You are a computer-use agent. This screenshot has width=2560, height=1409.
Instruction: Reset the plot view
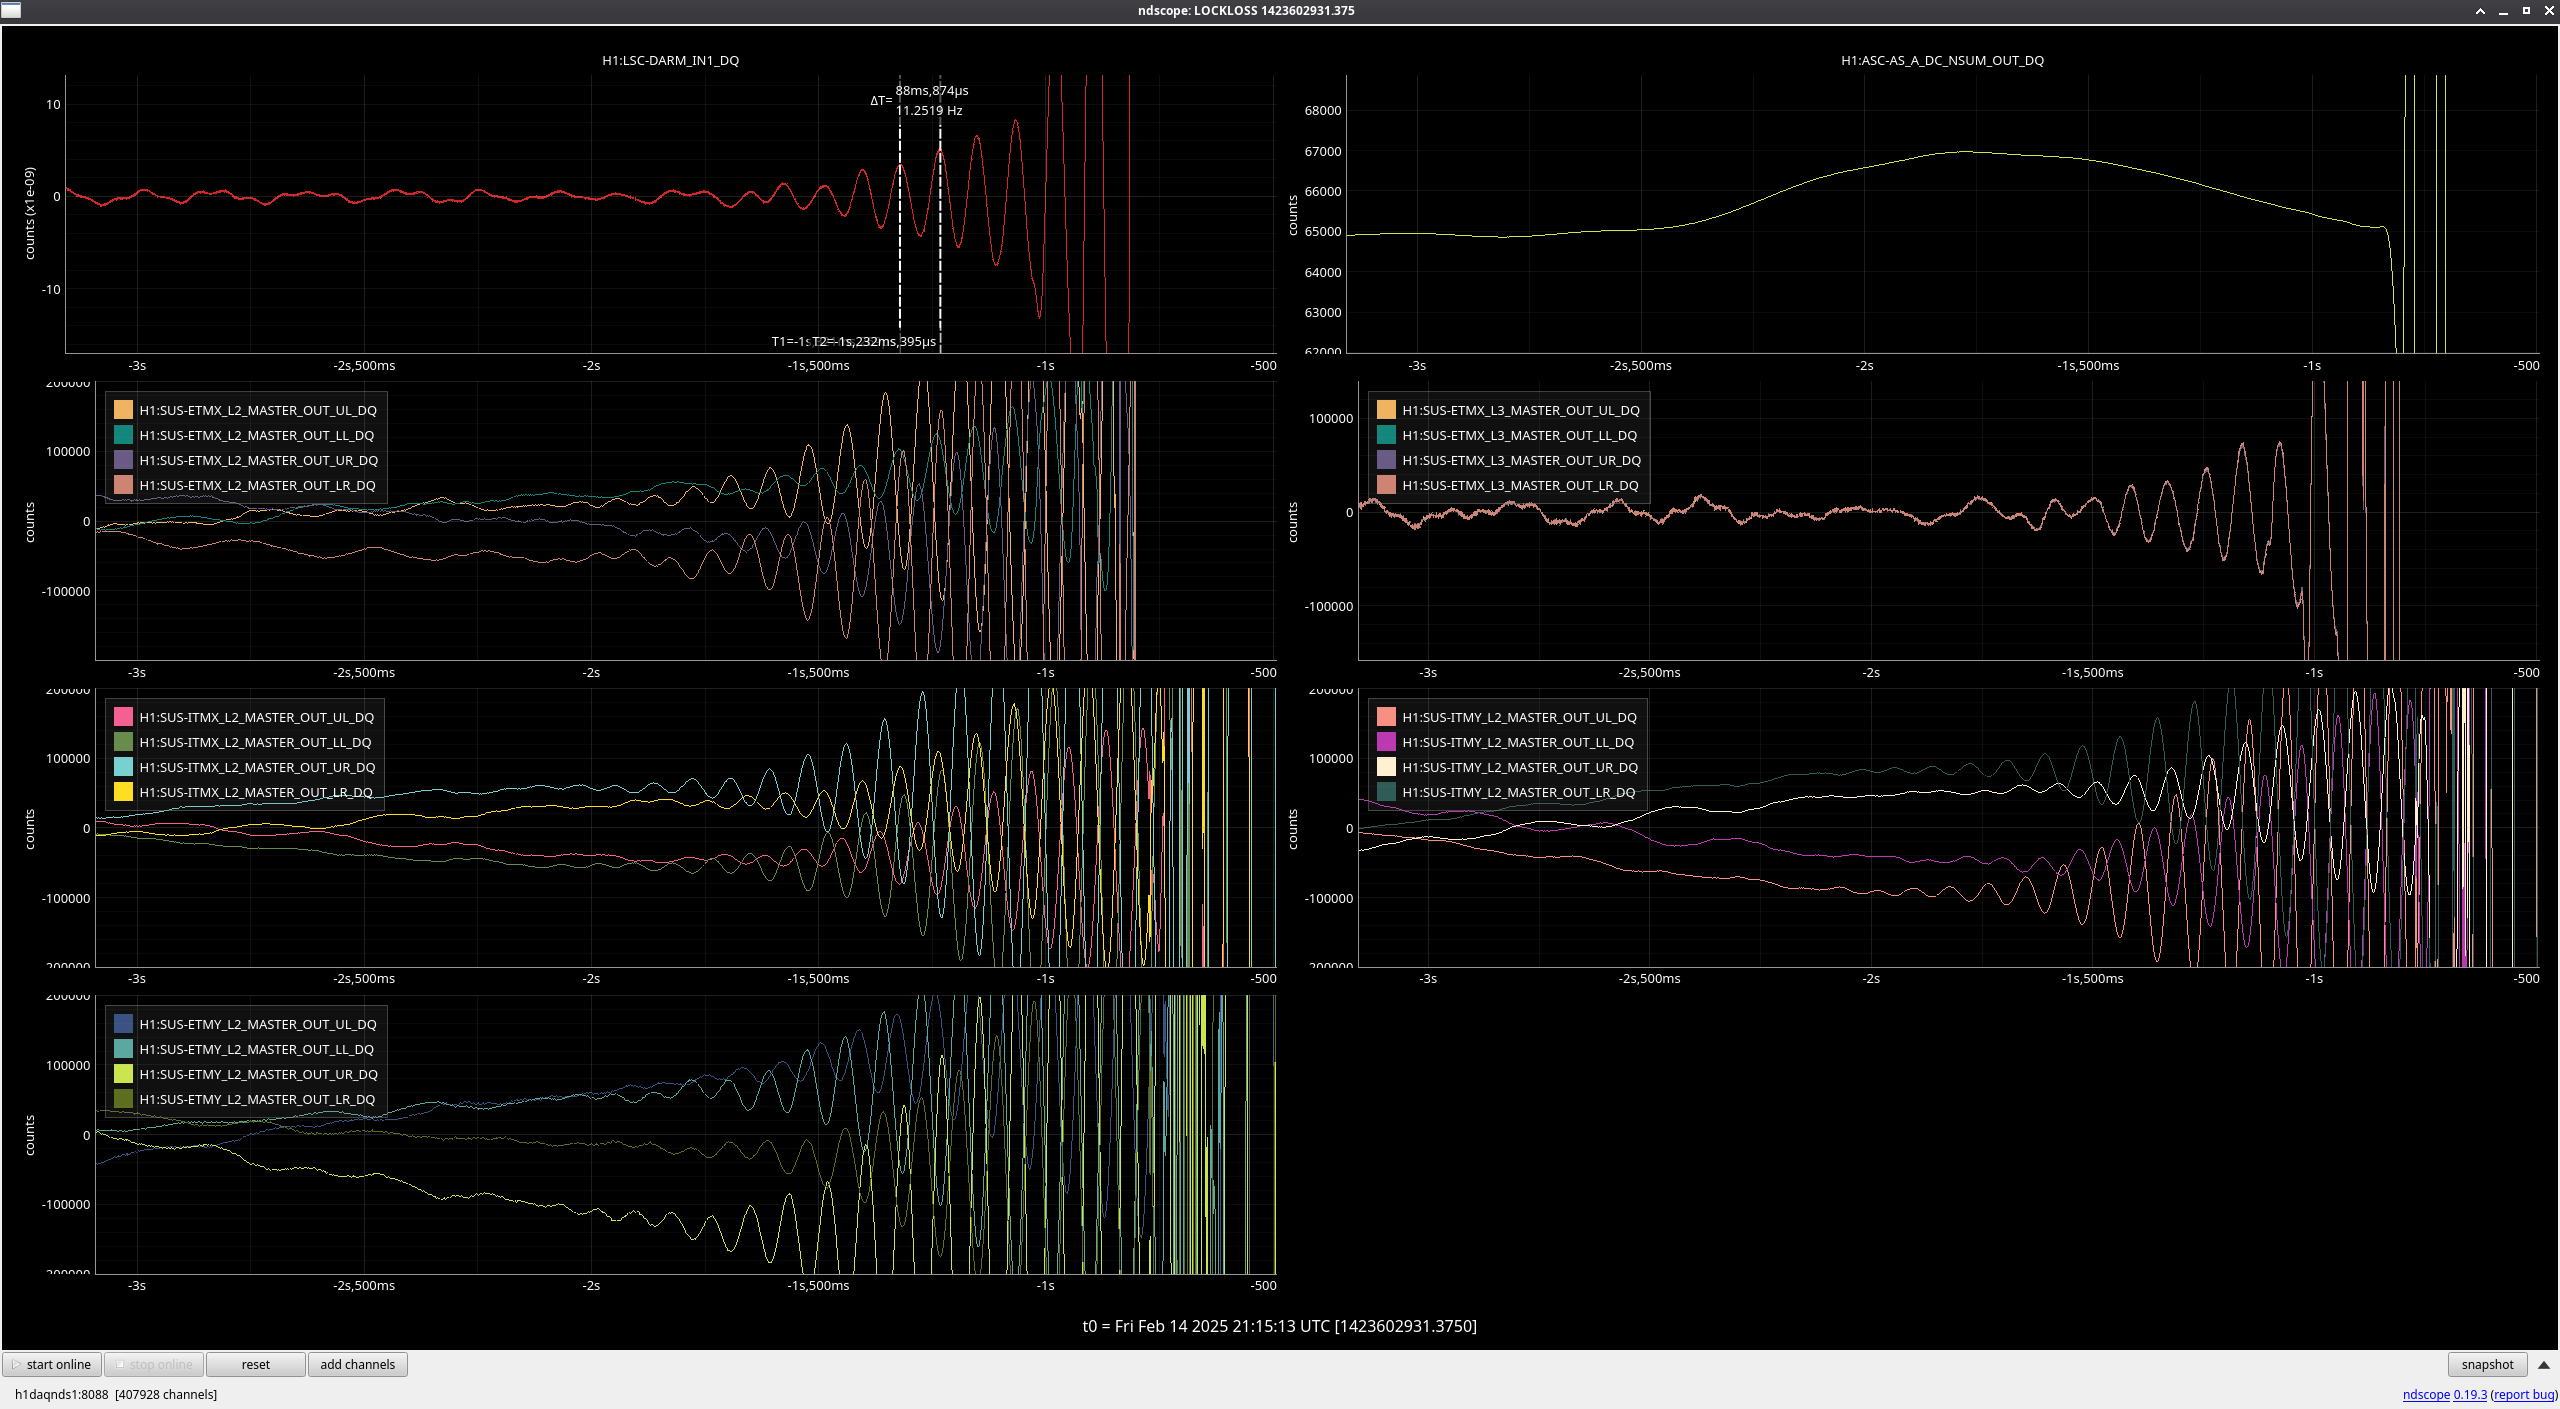pos(256,1364)
